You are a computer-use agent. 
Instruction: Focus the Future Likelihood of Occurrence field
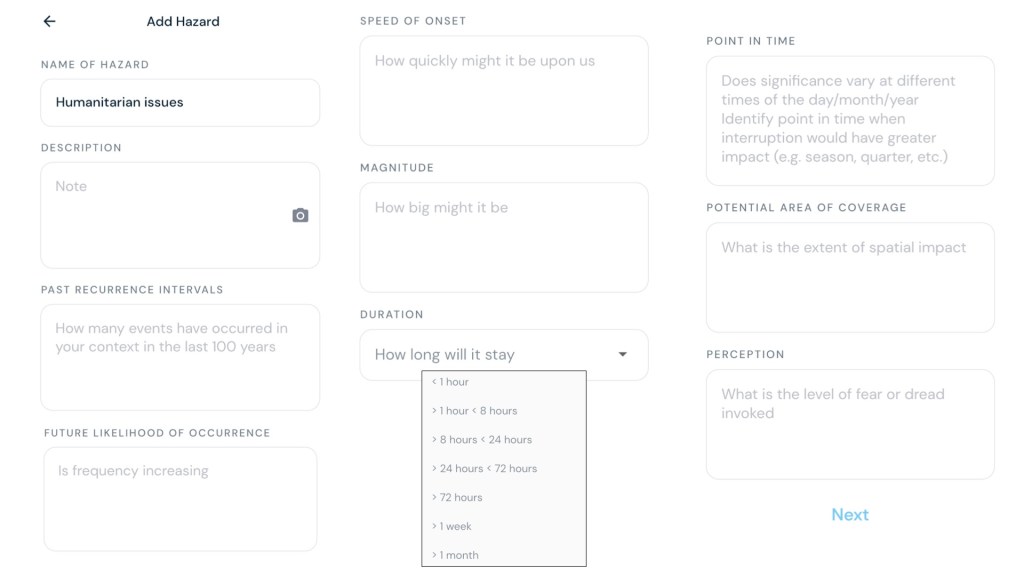(x=180, y=498)
